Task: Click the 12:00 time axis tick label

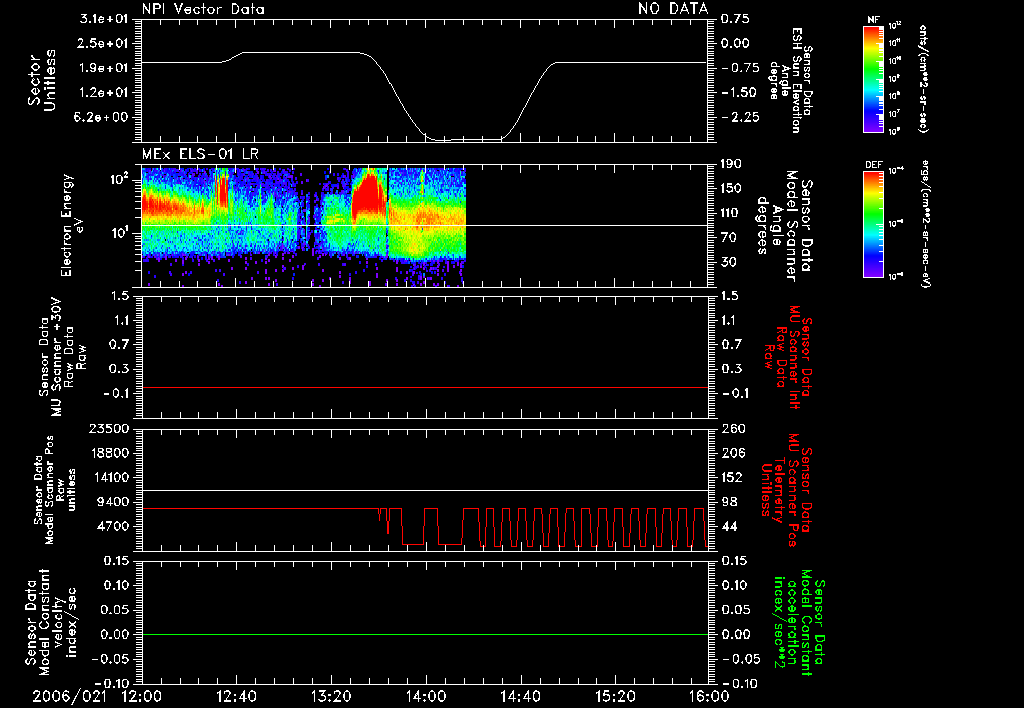Action: point(142,696)
